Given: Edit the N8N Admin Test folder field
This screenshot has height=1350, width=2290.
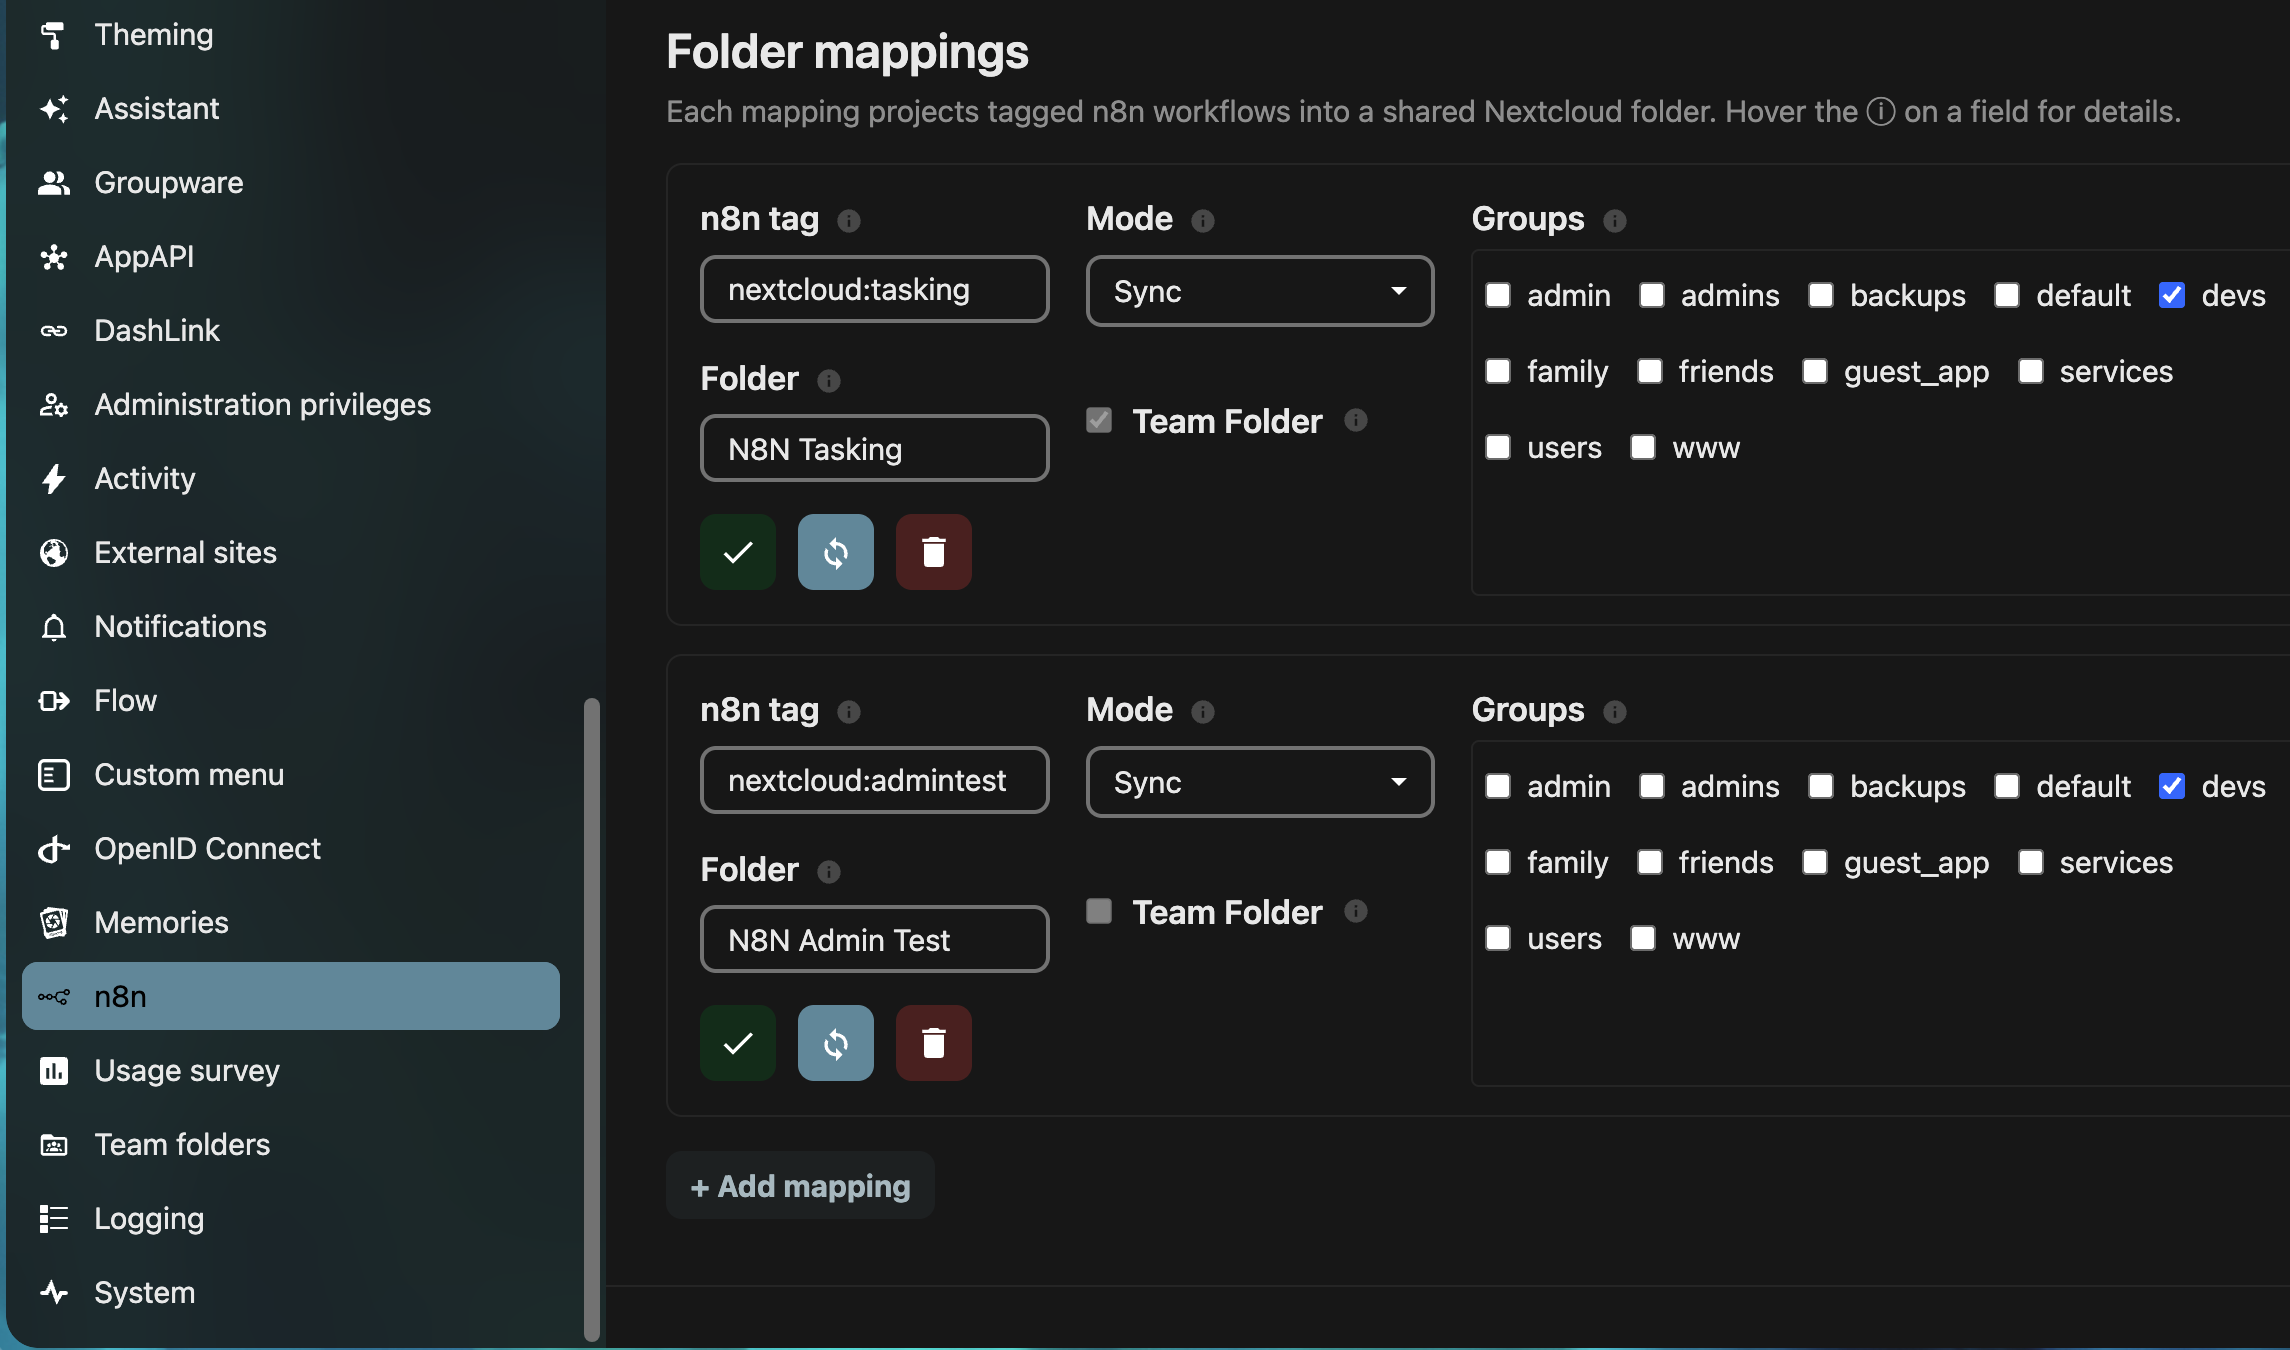Looking at the screenshot, I should (x=875, y=939).
